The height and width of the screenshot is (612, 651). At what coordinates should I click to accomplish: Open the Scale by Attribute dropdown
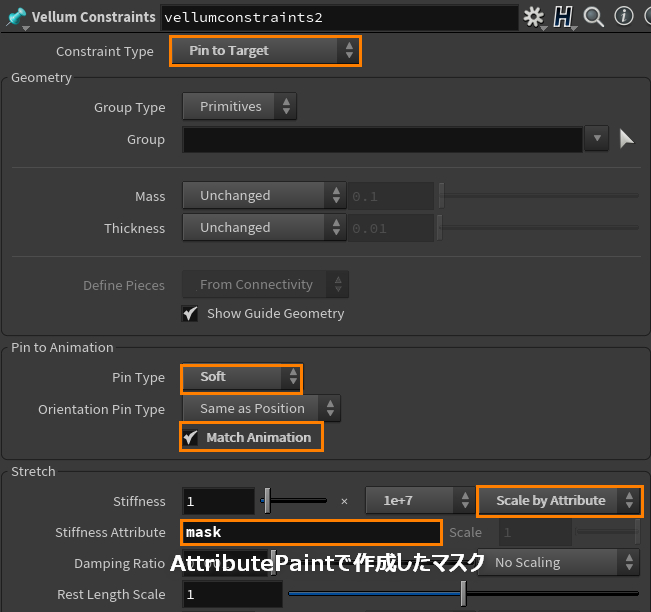point(560,501)
